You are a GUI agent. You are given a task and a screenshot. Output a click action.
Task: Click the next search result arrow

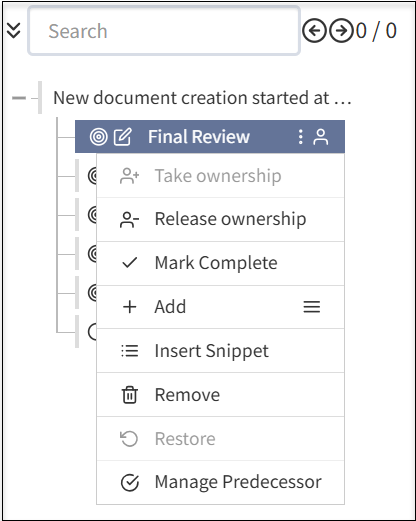341,31
